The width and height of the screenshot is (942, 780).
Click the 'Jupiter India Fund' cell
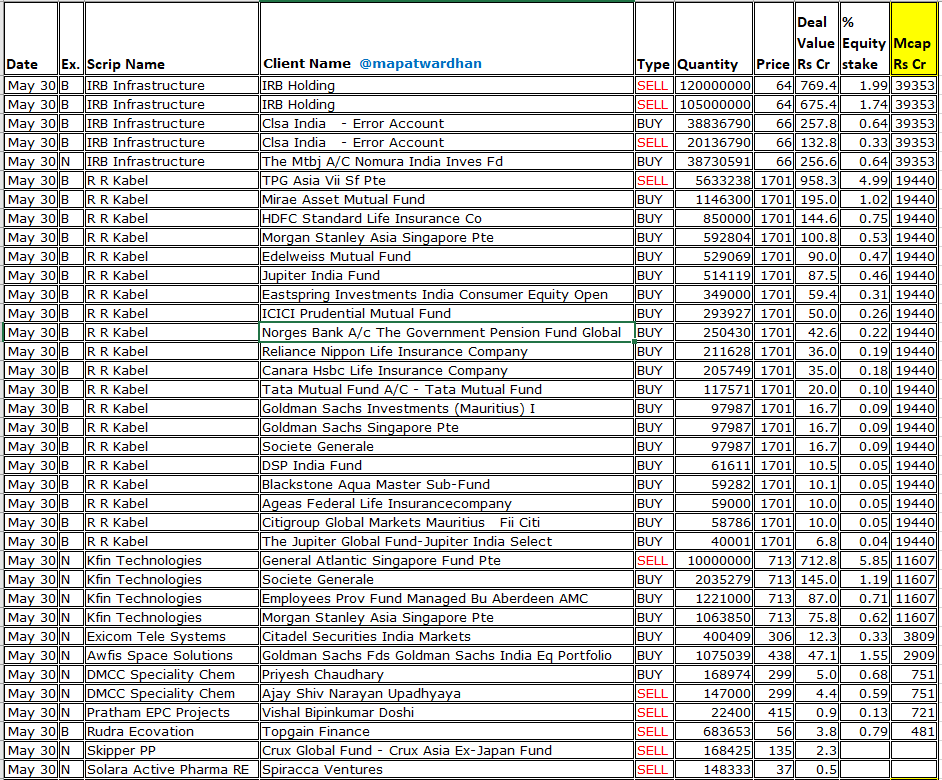tap(447, 276)
